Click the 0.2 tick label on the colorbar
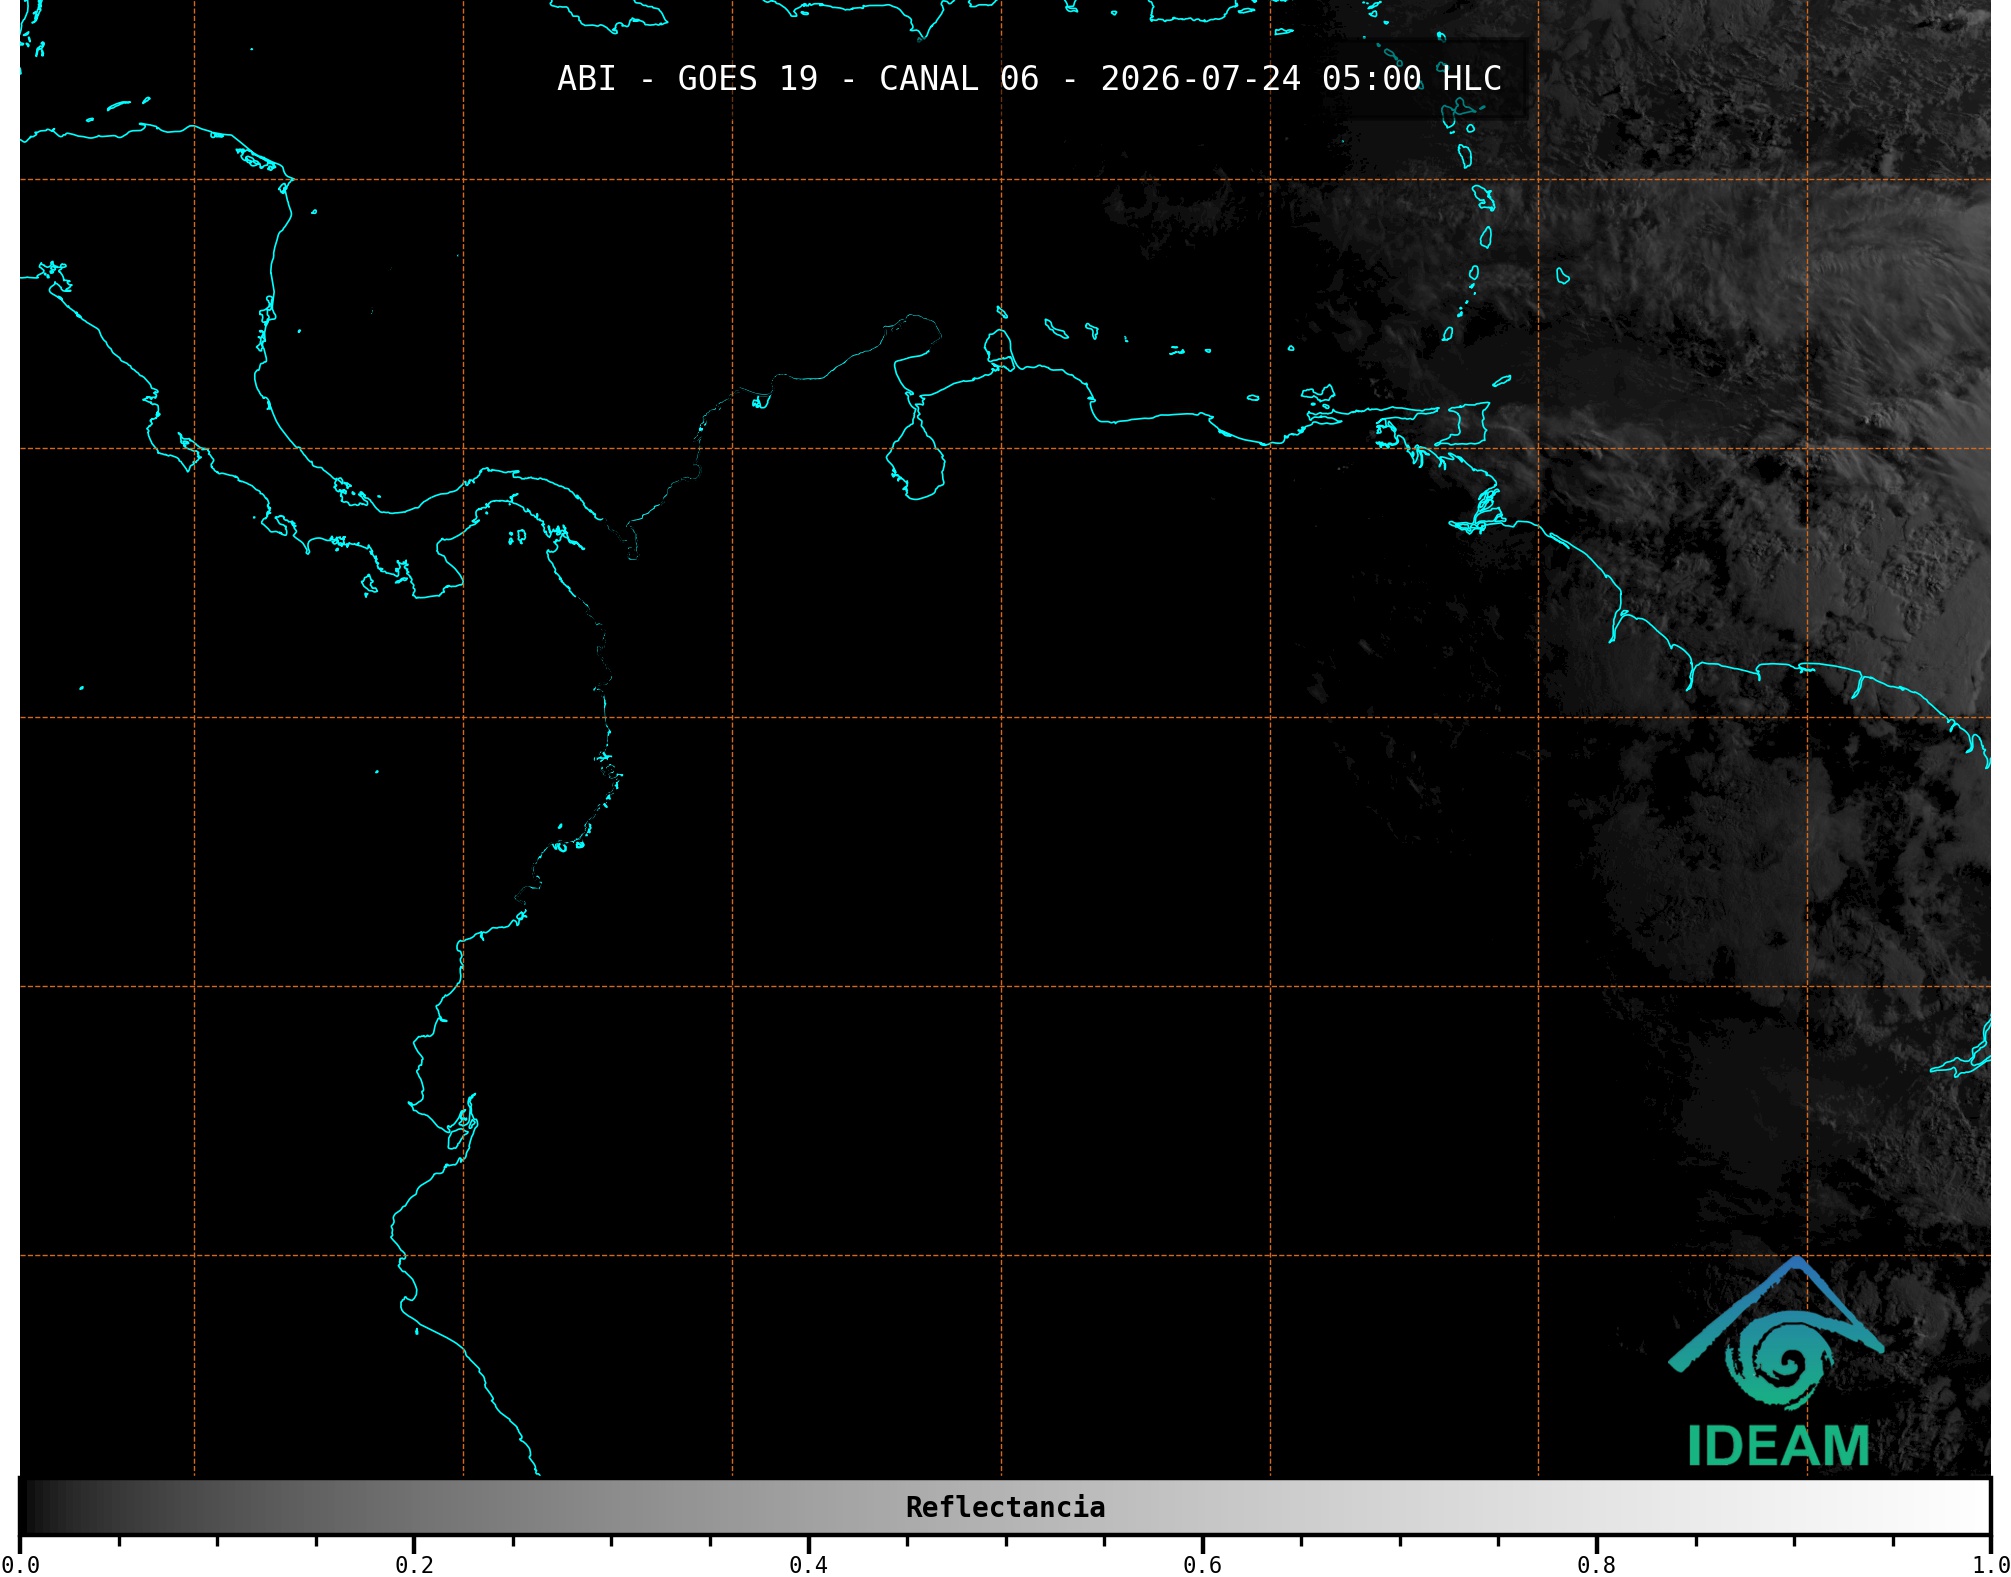The image size is (2011, 1577). tap(414, 1564)
